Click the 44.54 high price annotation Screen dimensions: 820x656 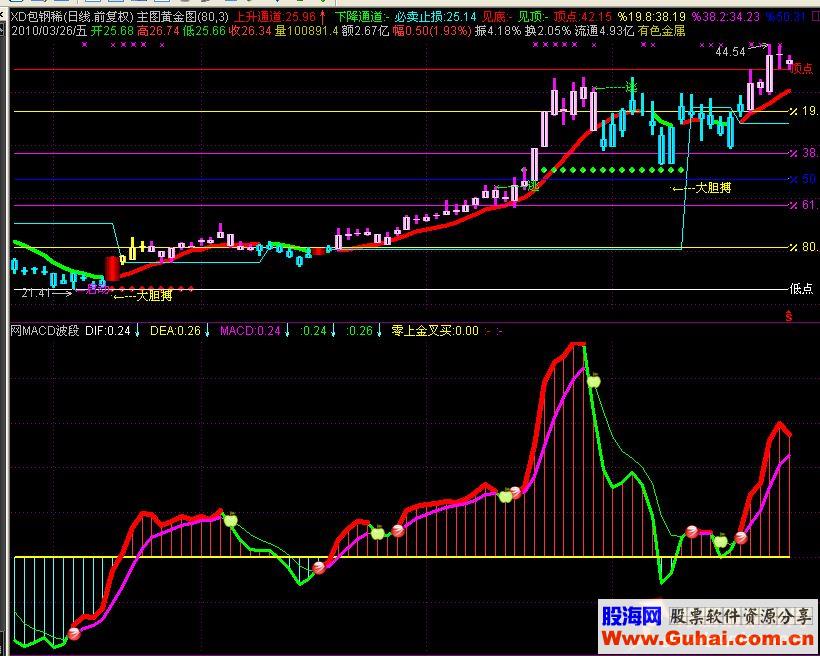[730, 52]
